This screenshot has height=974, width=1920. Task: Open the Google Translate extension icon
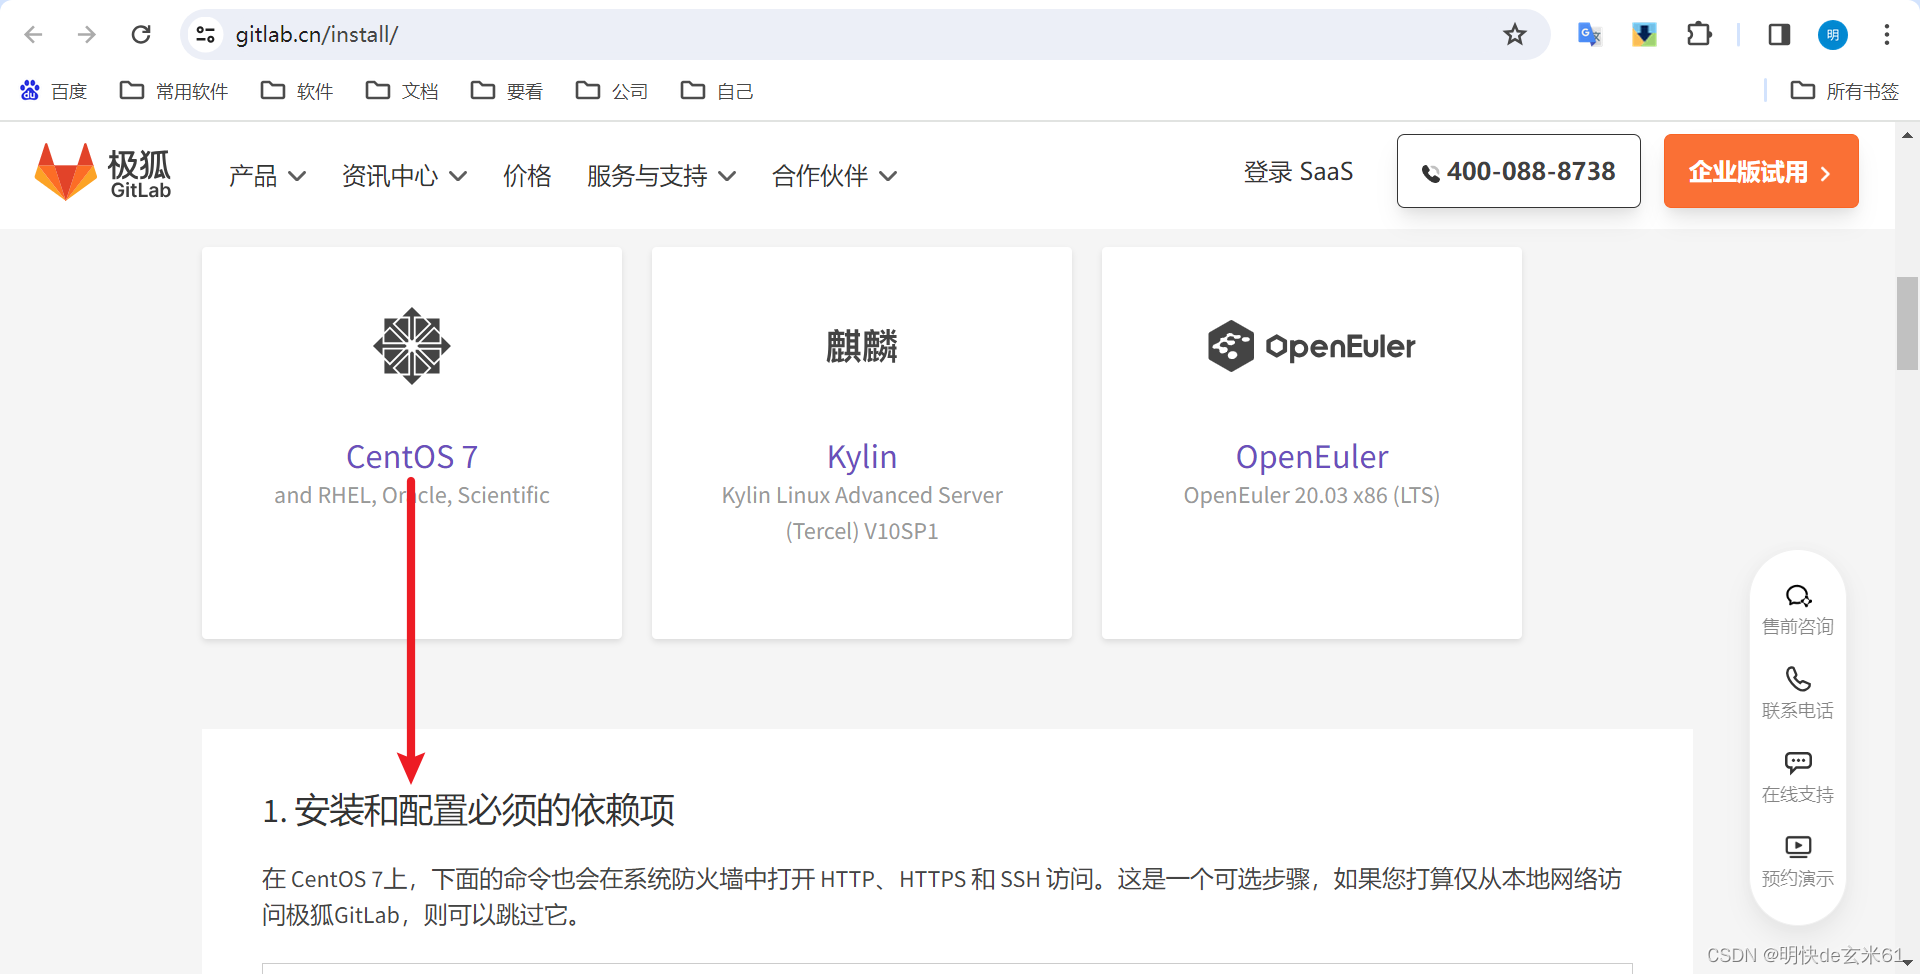pos(1588,34)
